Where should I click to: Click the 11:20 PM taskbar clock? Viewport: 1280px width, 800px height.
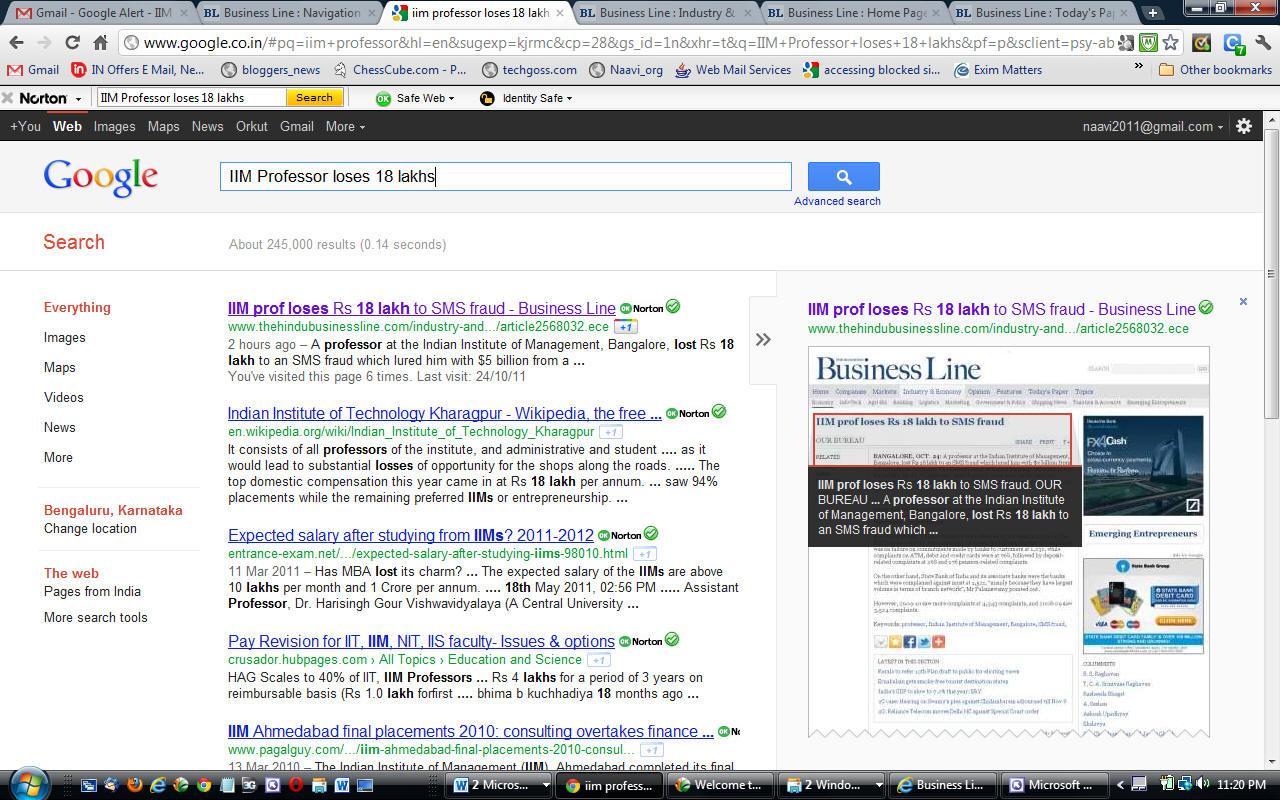pyautogui.click(x=1241, y=785)
